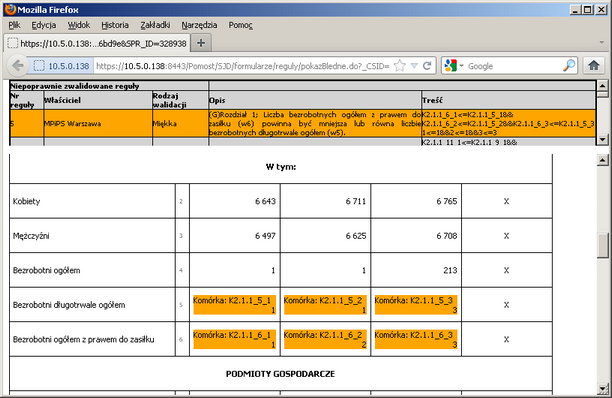Bookmark this page with the star icon
Screen dimensions: 612x398
(399, 66)
